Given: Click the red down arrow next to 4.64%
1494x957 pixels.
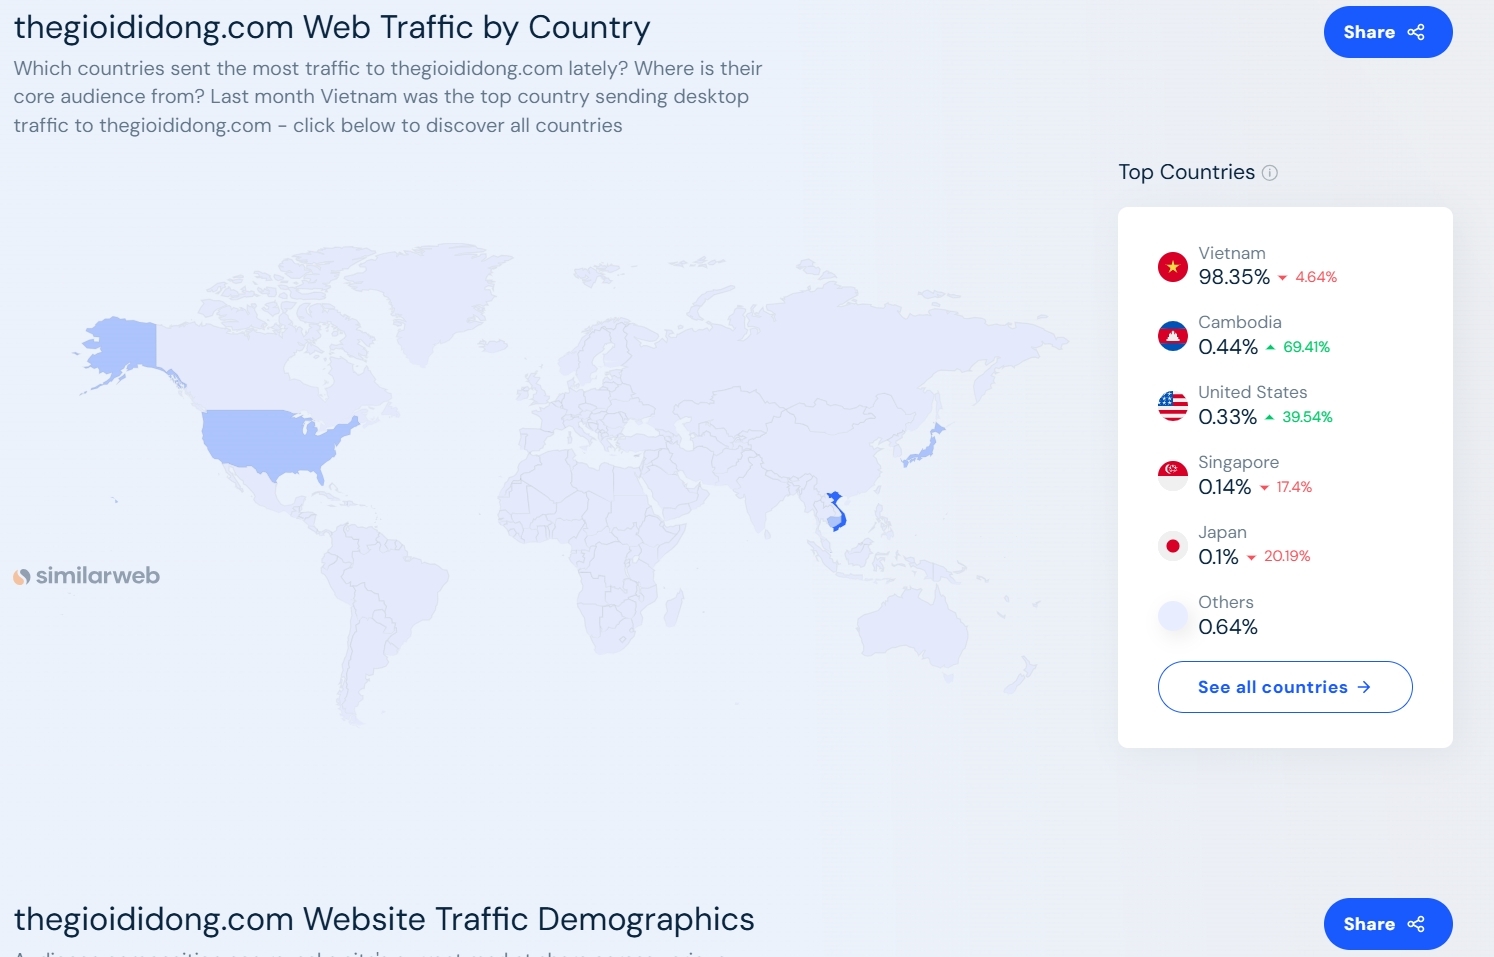Looking at the screenshot, I should [x=1282, y=278].
